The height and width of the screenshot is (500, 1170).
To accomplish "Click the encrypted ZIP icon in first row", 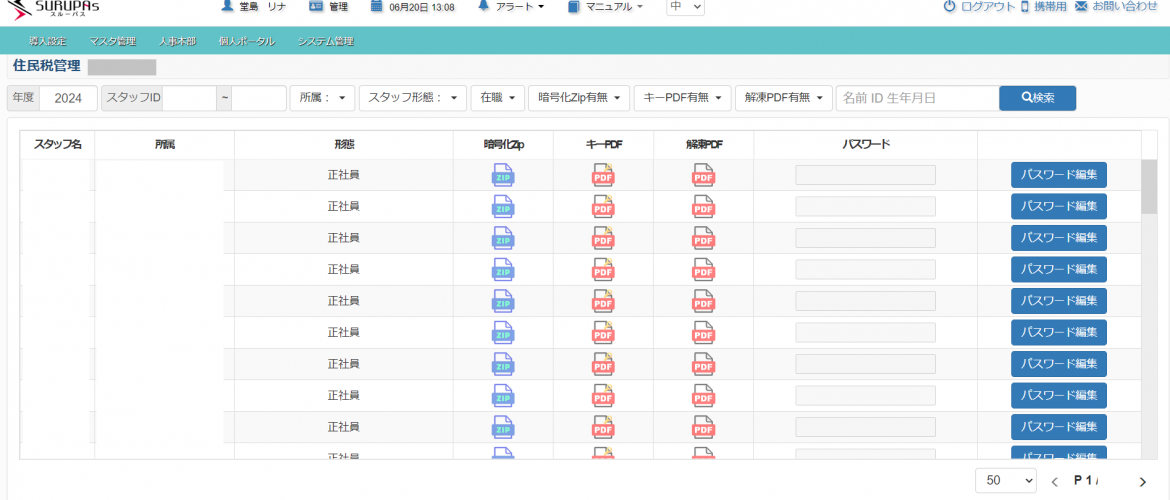I will click(503, 175).
